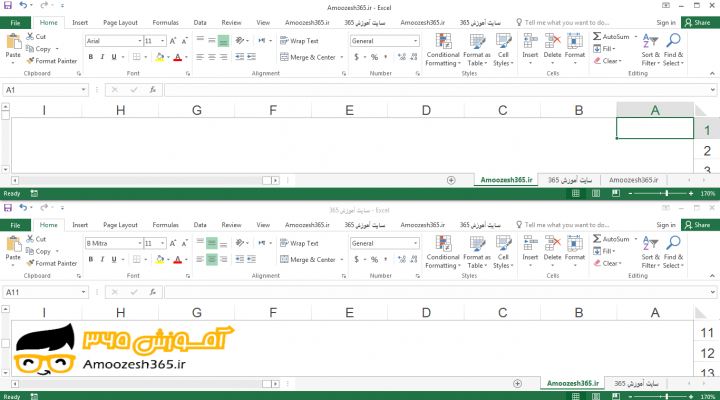720x400 pixels.
Task: Open Conditional Formatting in top window
Action: (x=443, y=50)
